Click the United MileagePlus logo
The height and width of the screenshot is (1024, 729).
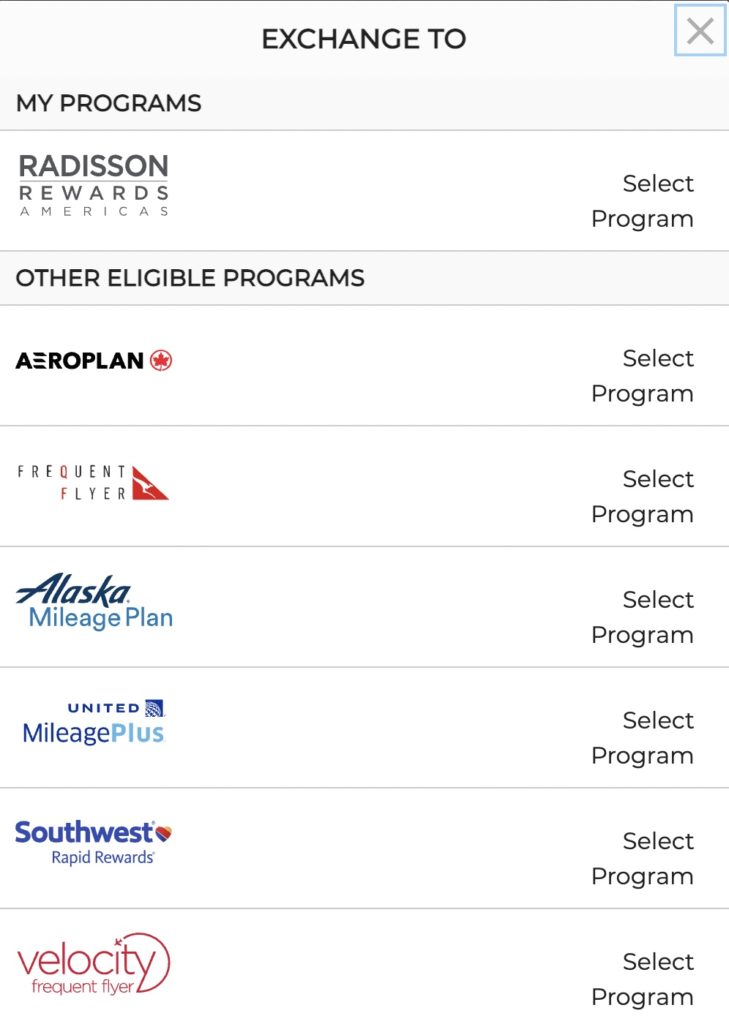click(x=94, y=723)
